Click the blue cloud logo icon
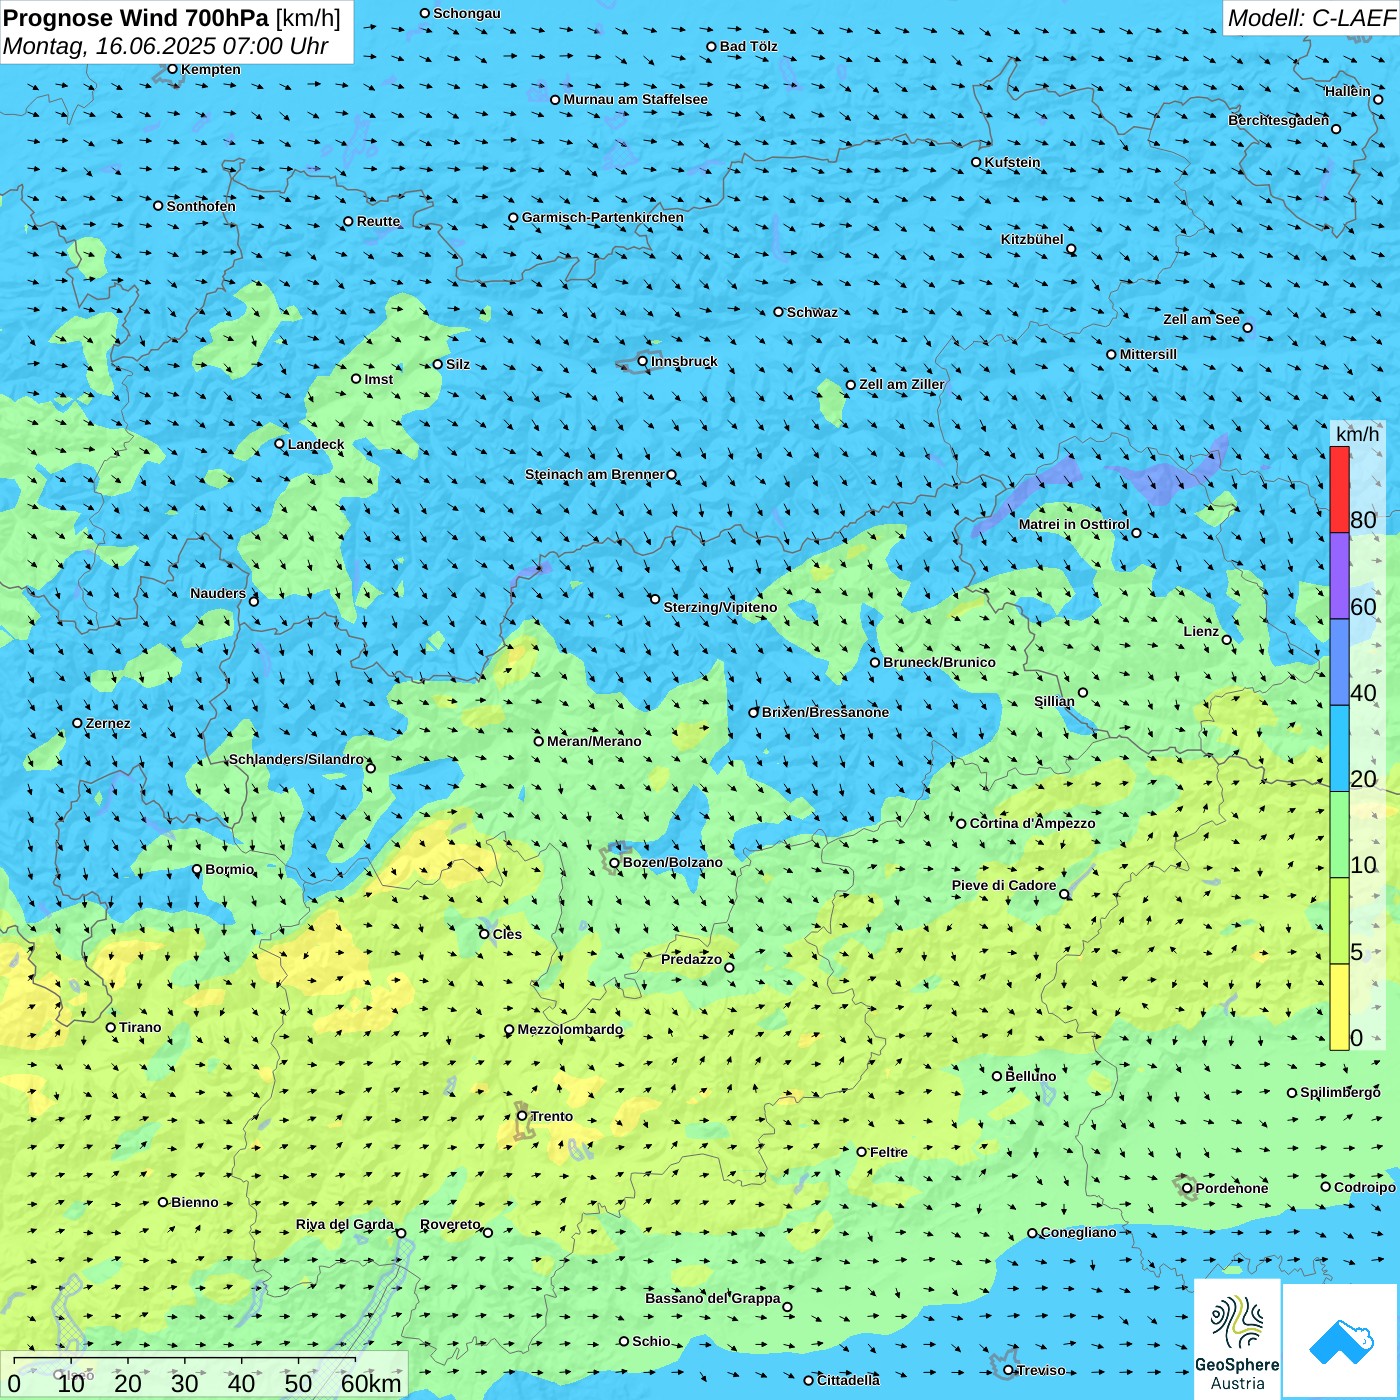 [x=1340, y=1341]
